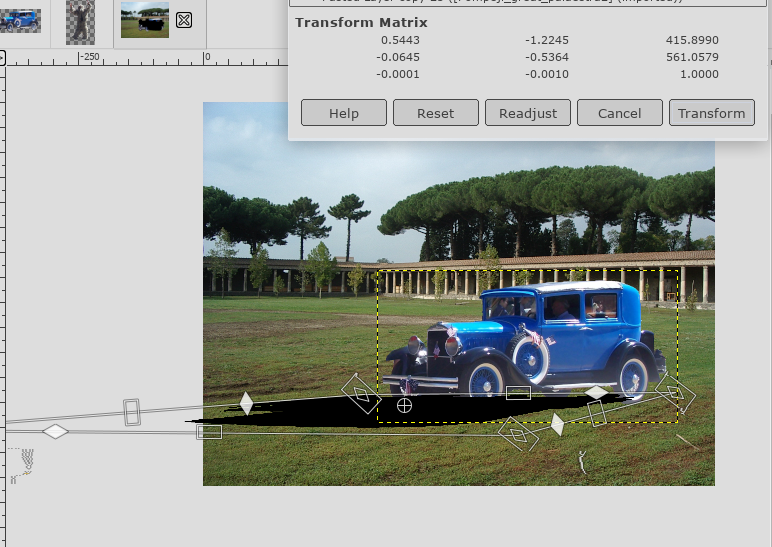Click matrix value 1.0000
The width and height of the screenshot is (772, 547).
point(699,74)
